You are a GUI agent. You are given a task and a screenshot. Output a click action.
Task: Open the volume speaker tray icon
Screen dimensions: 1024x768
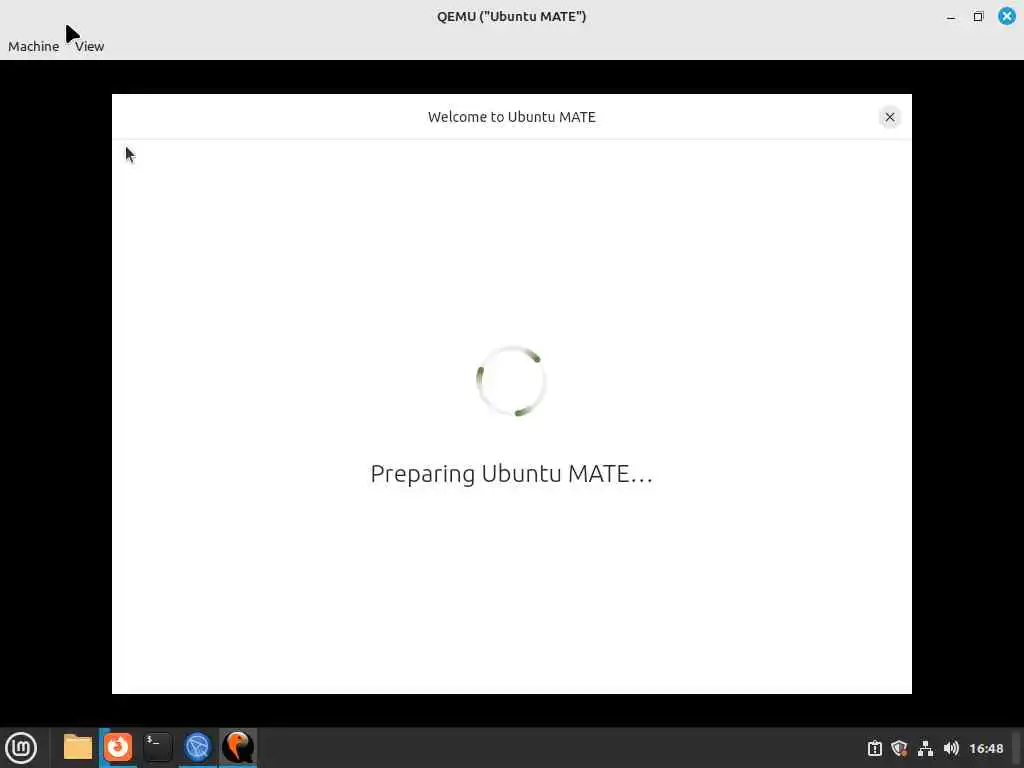pyautogui.click(x=951, y=748)
